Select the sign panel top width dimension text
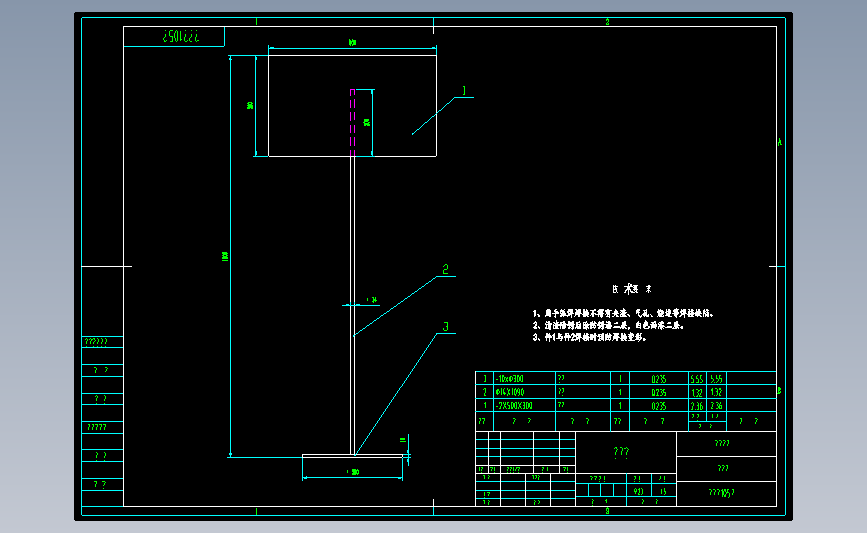 click(x=352, y=43)
